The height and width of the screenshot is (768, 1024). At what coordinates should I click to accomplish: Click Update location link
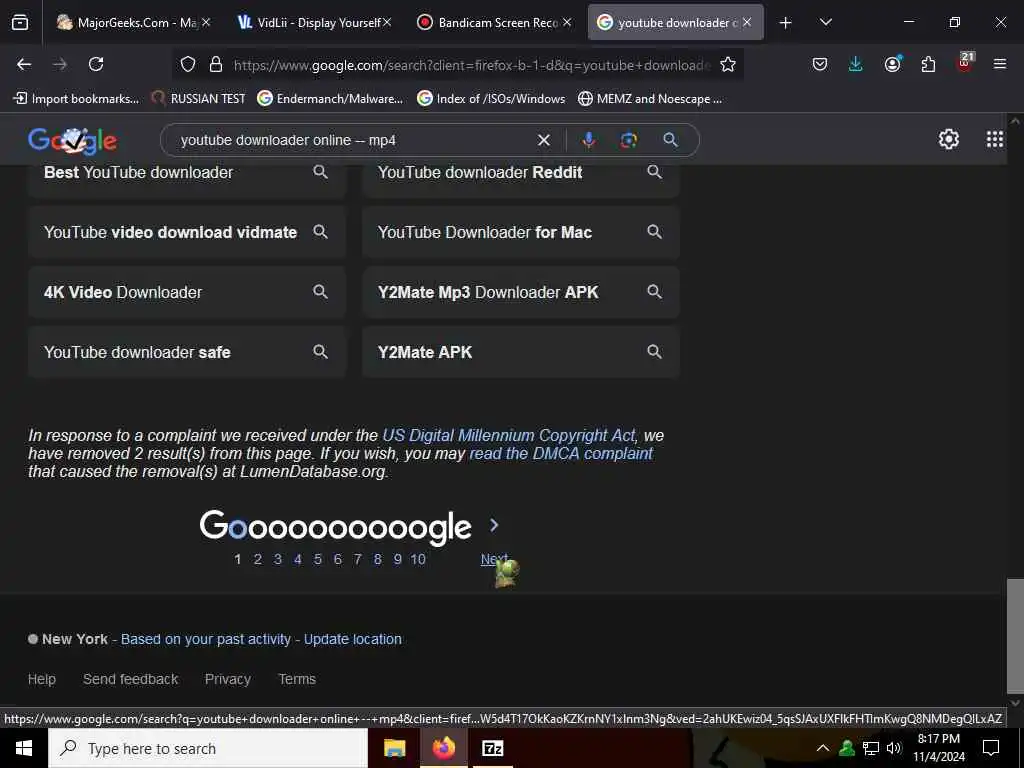coord(353,639)
